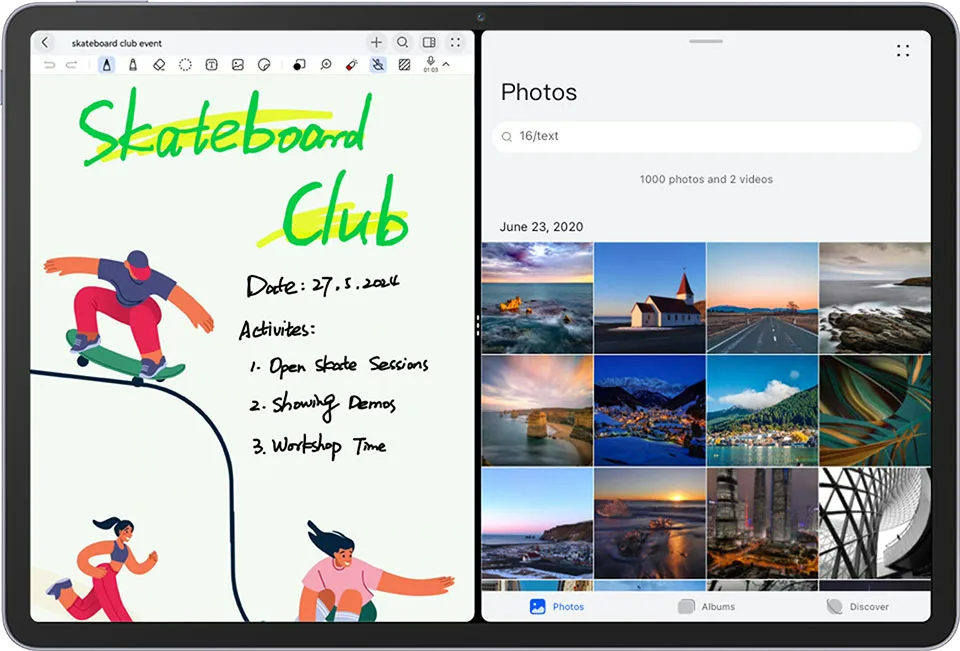Select the highlighter marker tool

[133, 65]
